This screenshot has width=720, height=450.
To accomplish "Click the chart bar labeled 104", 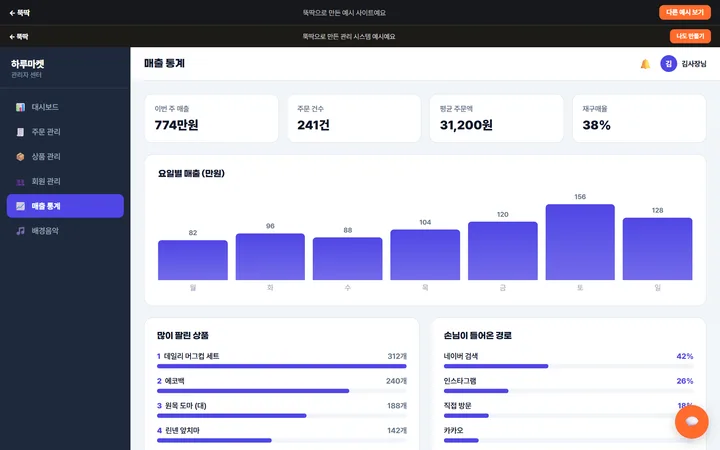I will click(x=425, y=255).
